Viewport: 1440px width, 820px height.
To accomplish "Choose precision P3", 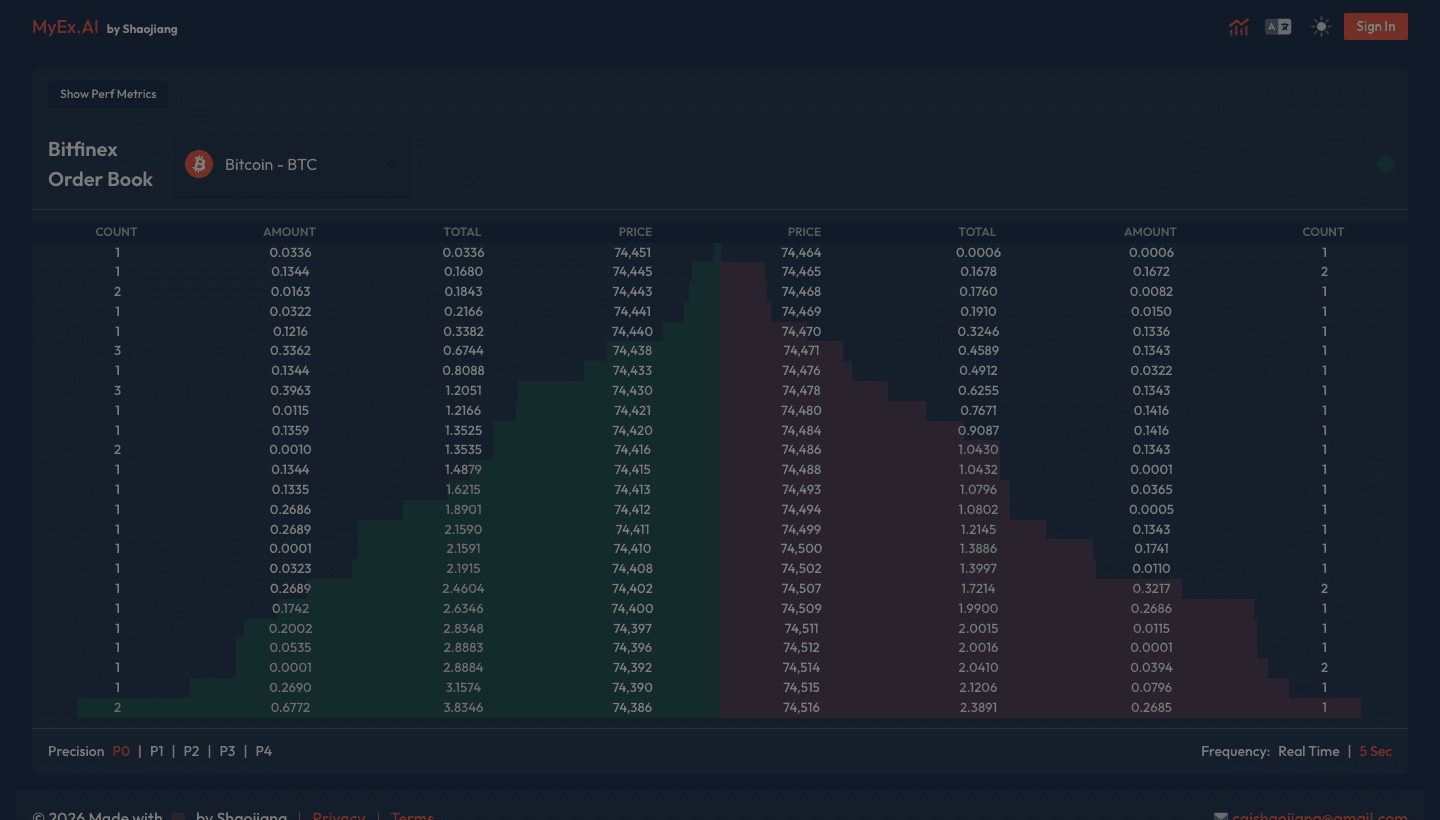I will point(227,751).
